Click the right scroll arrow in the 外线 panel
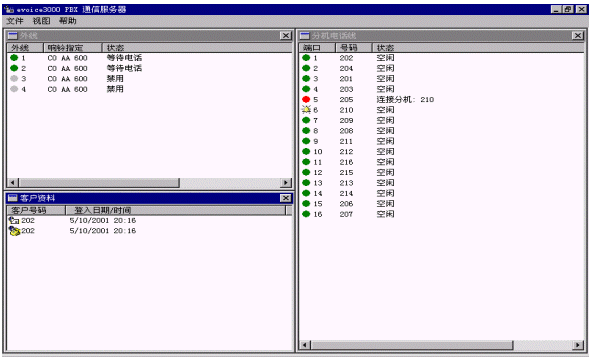The image size is (593, 360). (286, 183)
